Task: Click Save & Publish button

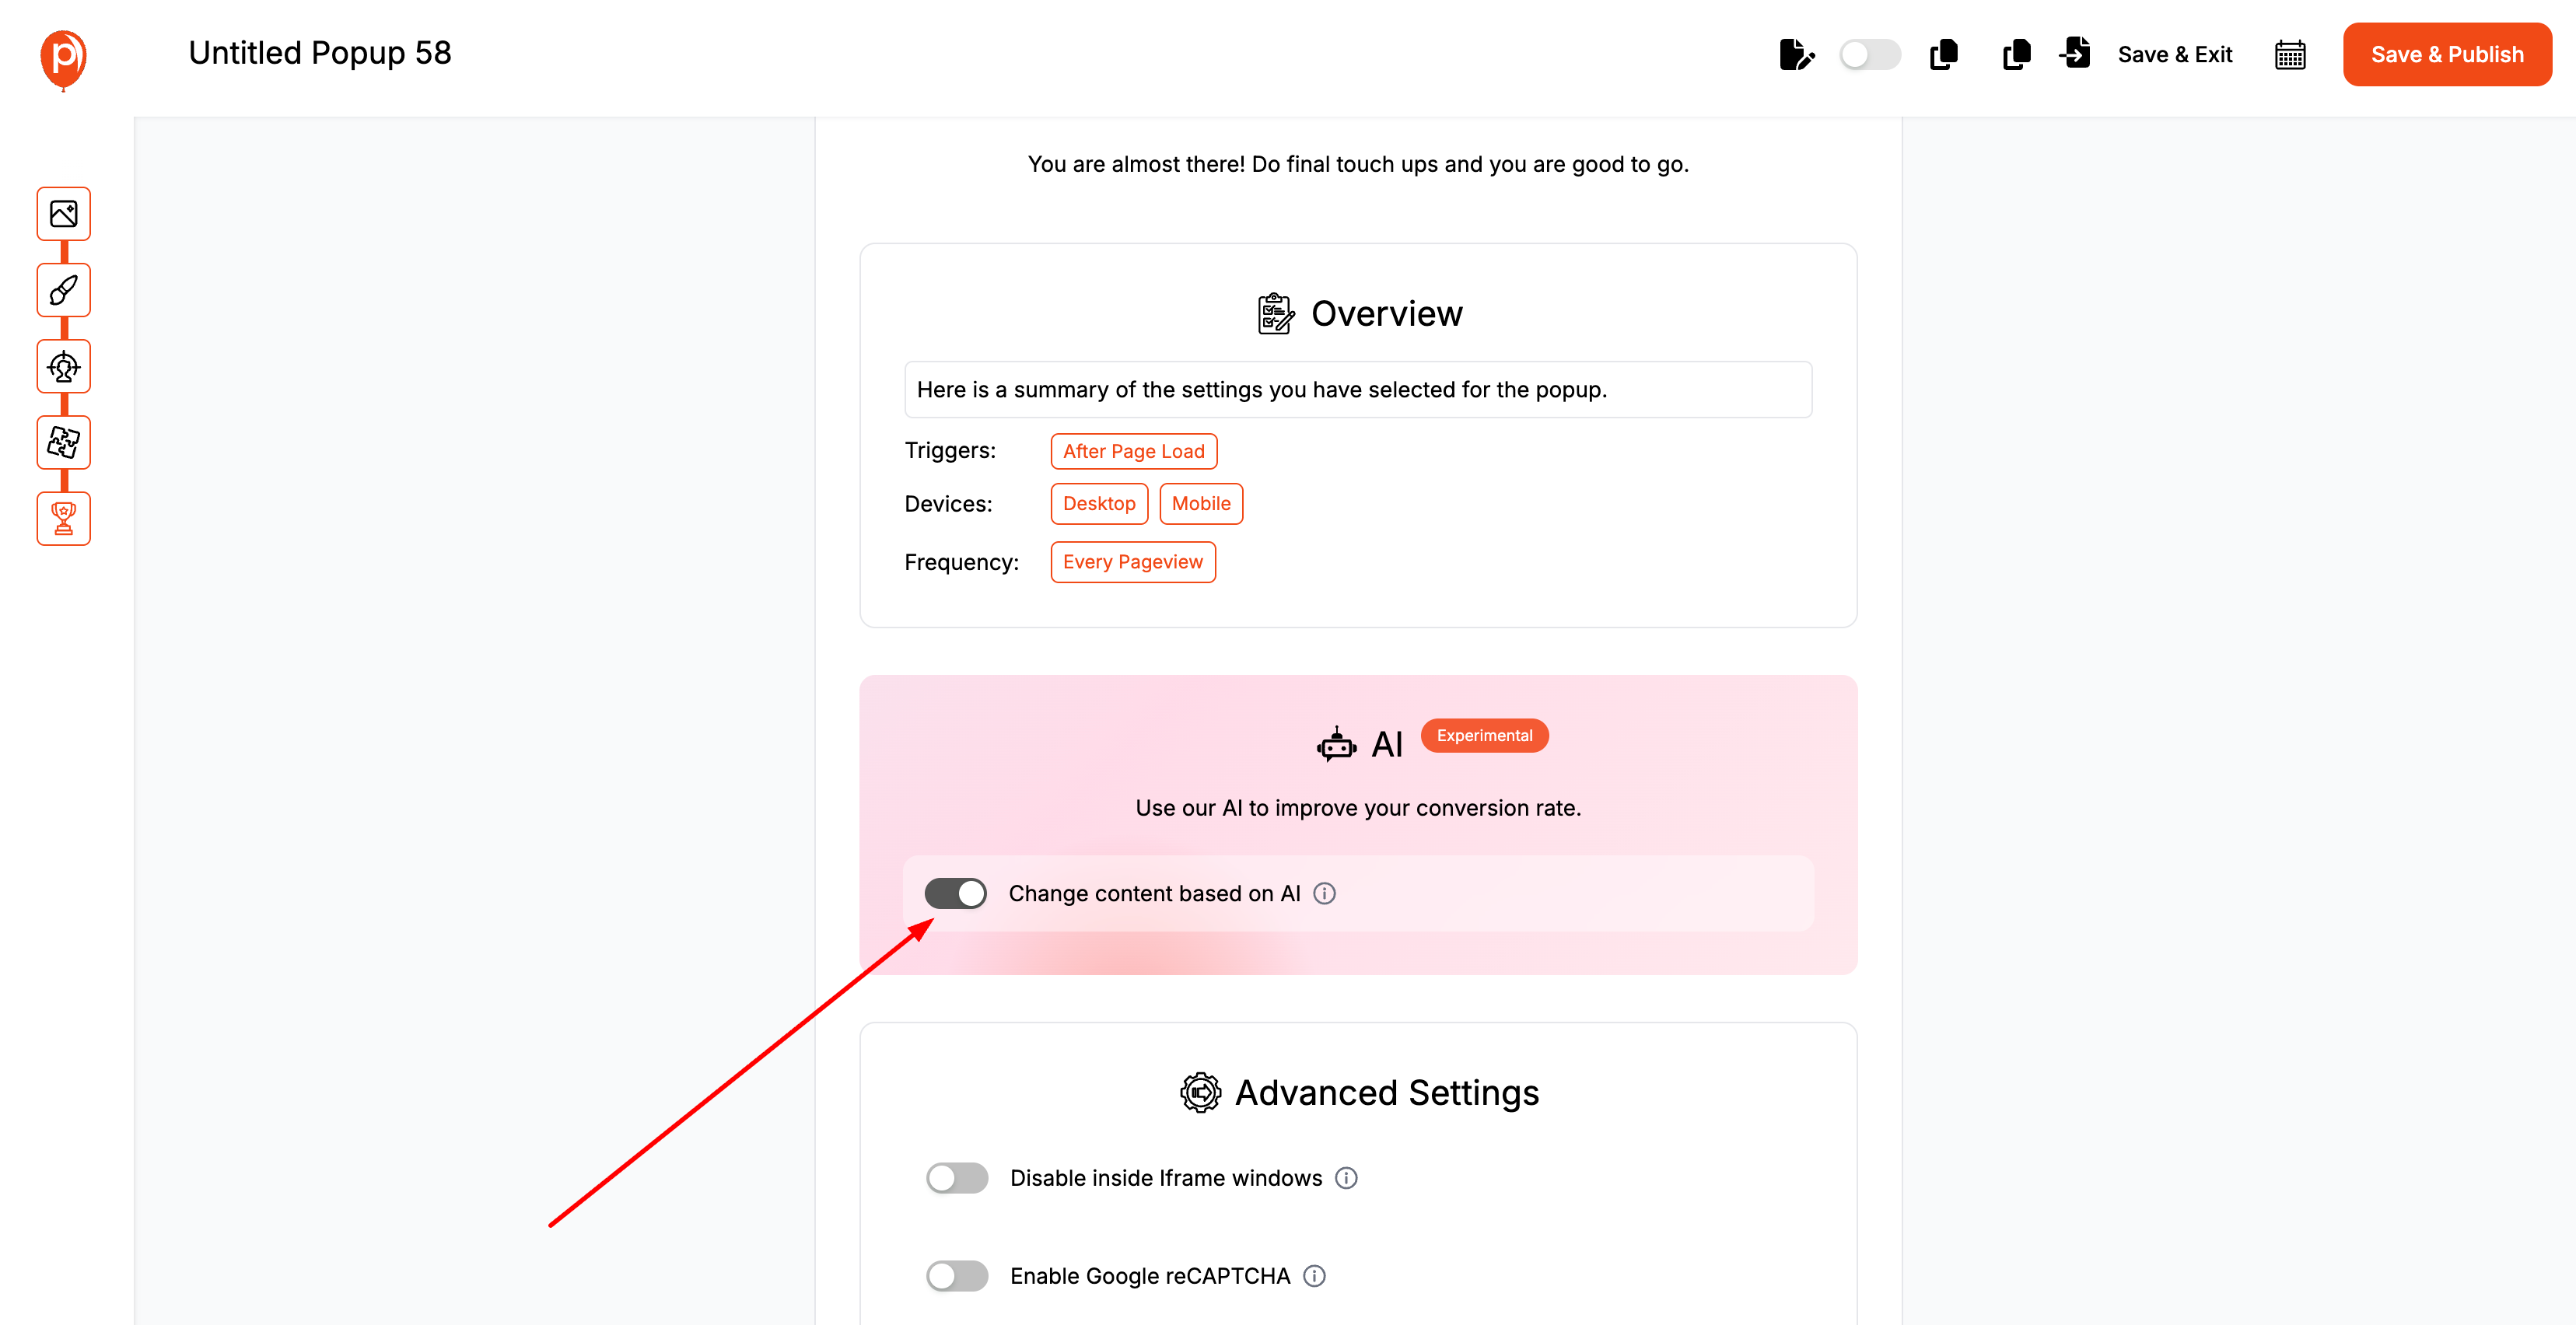Action: pos(2446,54)
